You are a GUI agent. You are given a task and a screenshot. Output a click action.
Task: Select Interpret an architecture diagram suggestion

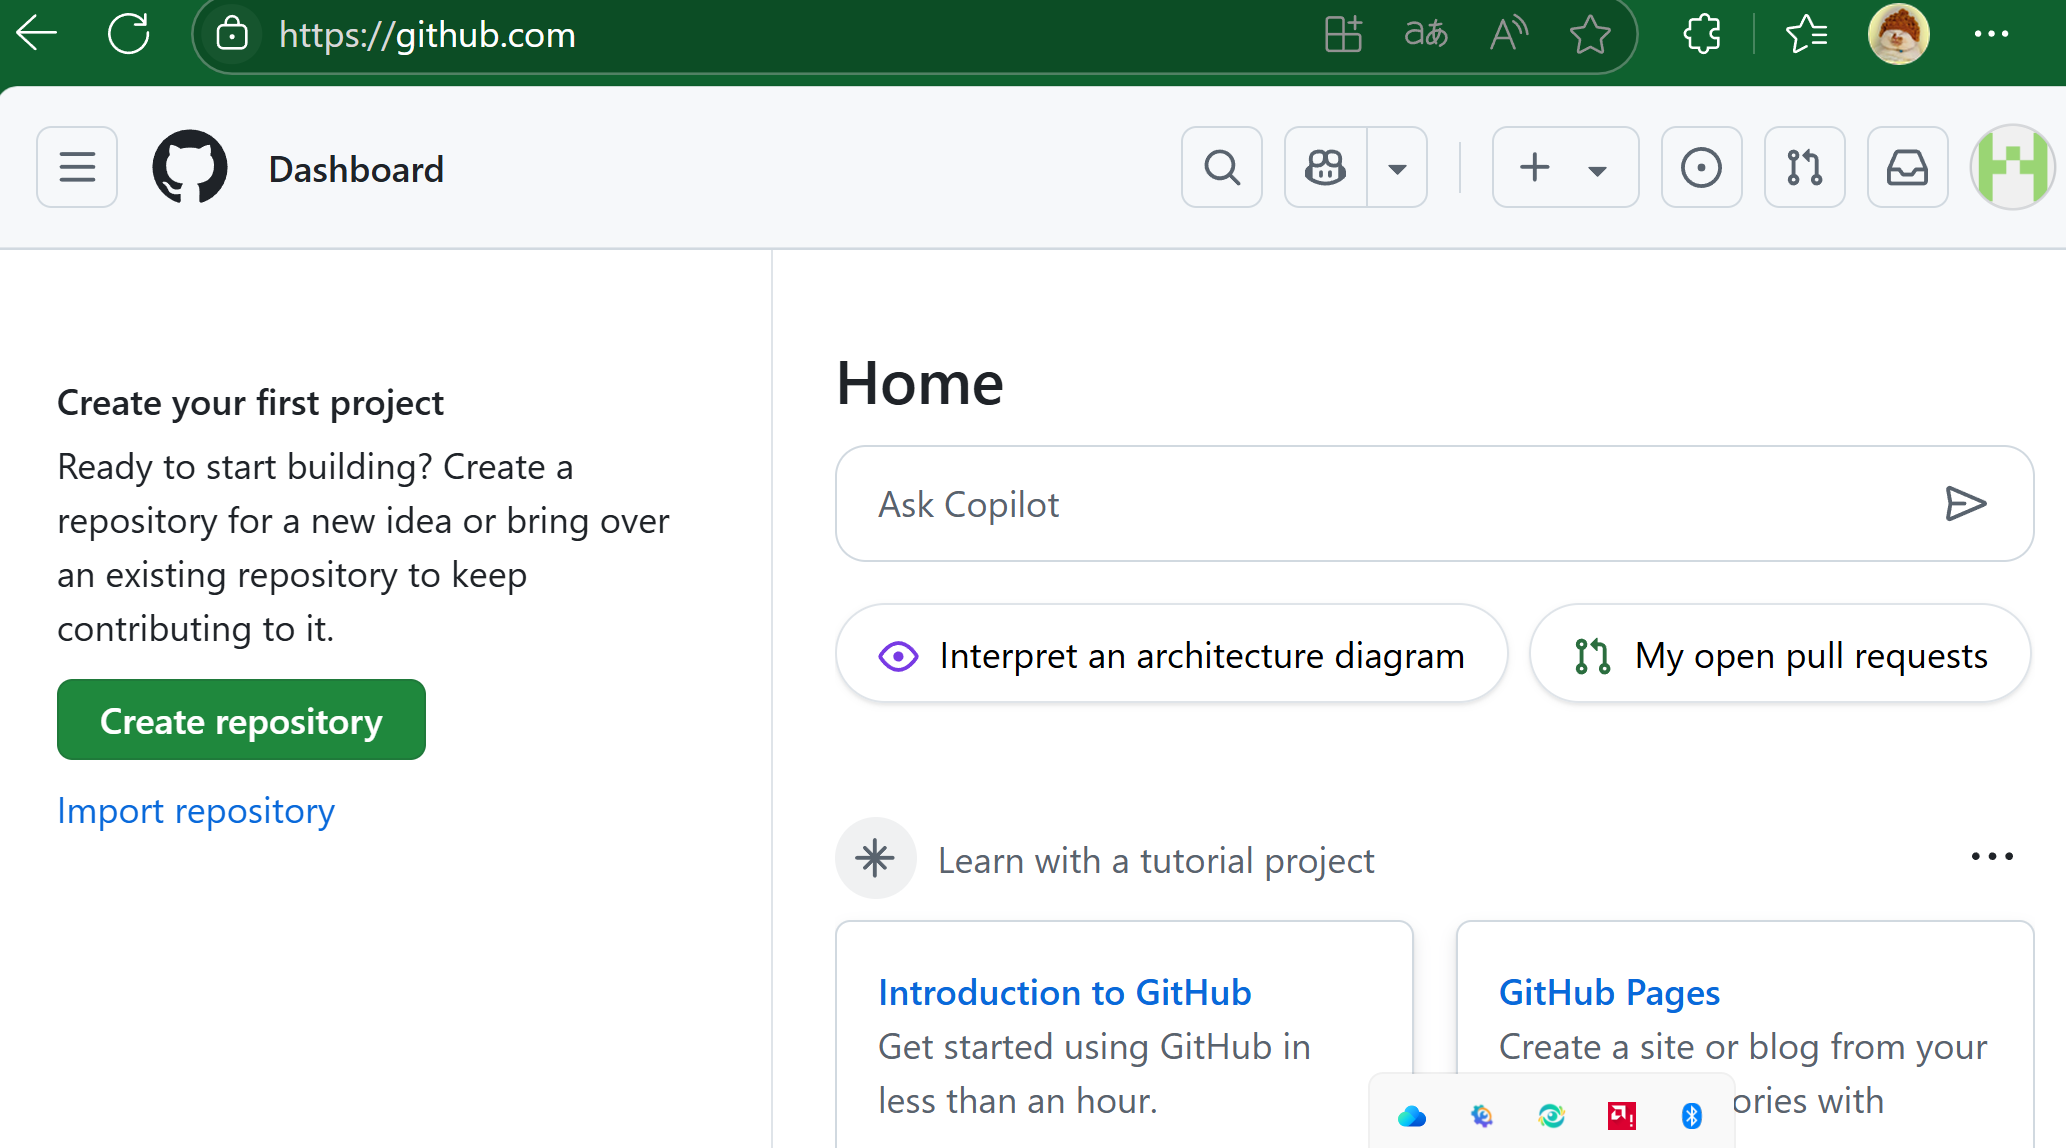pyautogui.click(x=1171, y=655)
